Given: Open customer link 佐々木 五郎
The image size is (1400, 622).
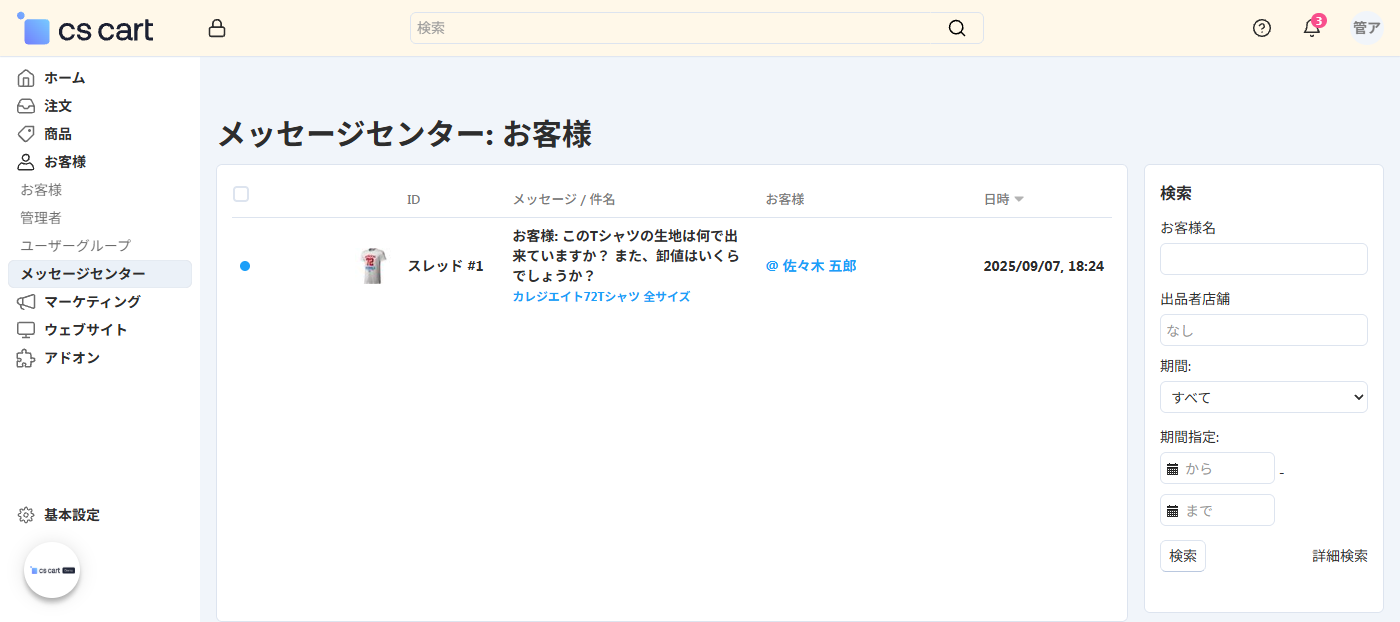Looking at the screenshot, I should click(818, 266).
